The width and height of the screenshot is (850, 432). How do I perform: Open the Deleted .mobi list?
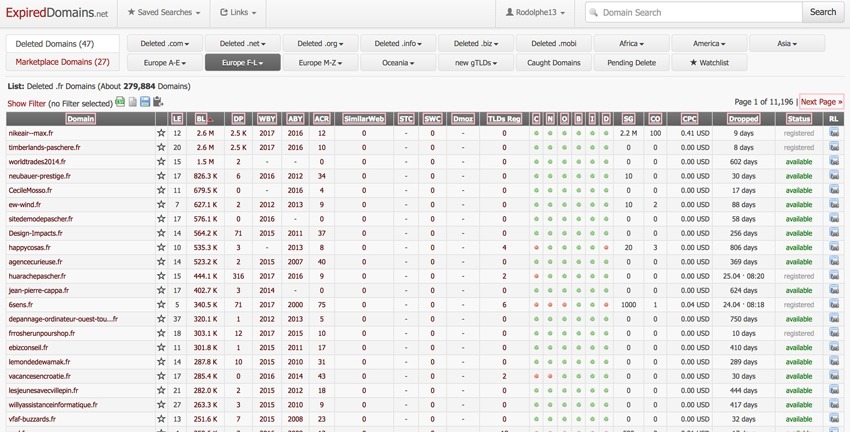click(x=554, y=43)
